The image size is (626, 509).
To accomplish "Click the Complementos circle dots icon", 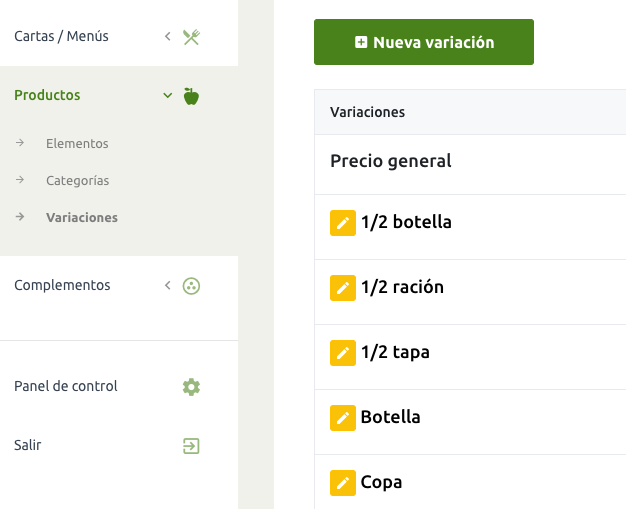I will [191, 286].
